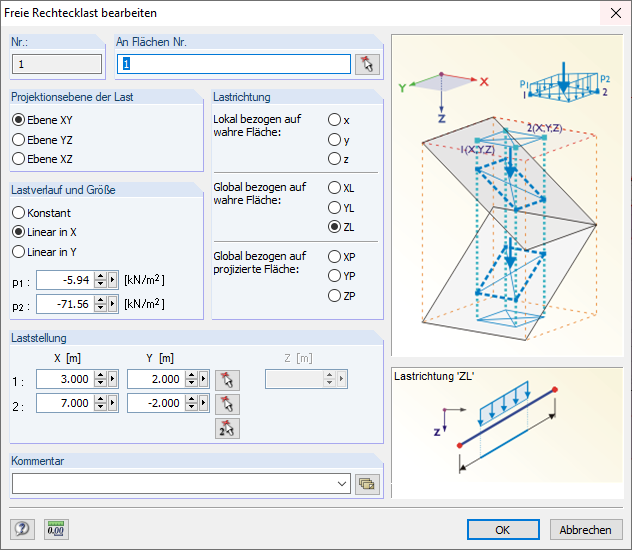Click point 2 X field 7.000
Image resolution: width=632 pixels, height=550 pixels.
pos(66,403)
